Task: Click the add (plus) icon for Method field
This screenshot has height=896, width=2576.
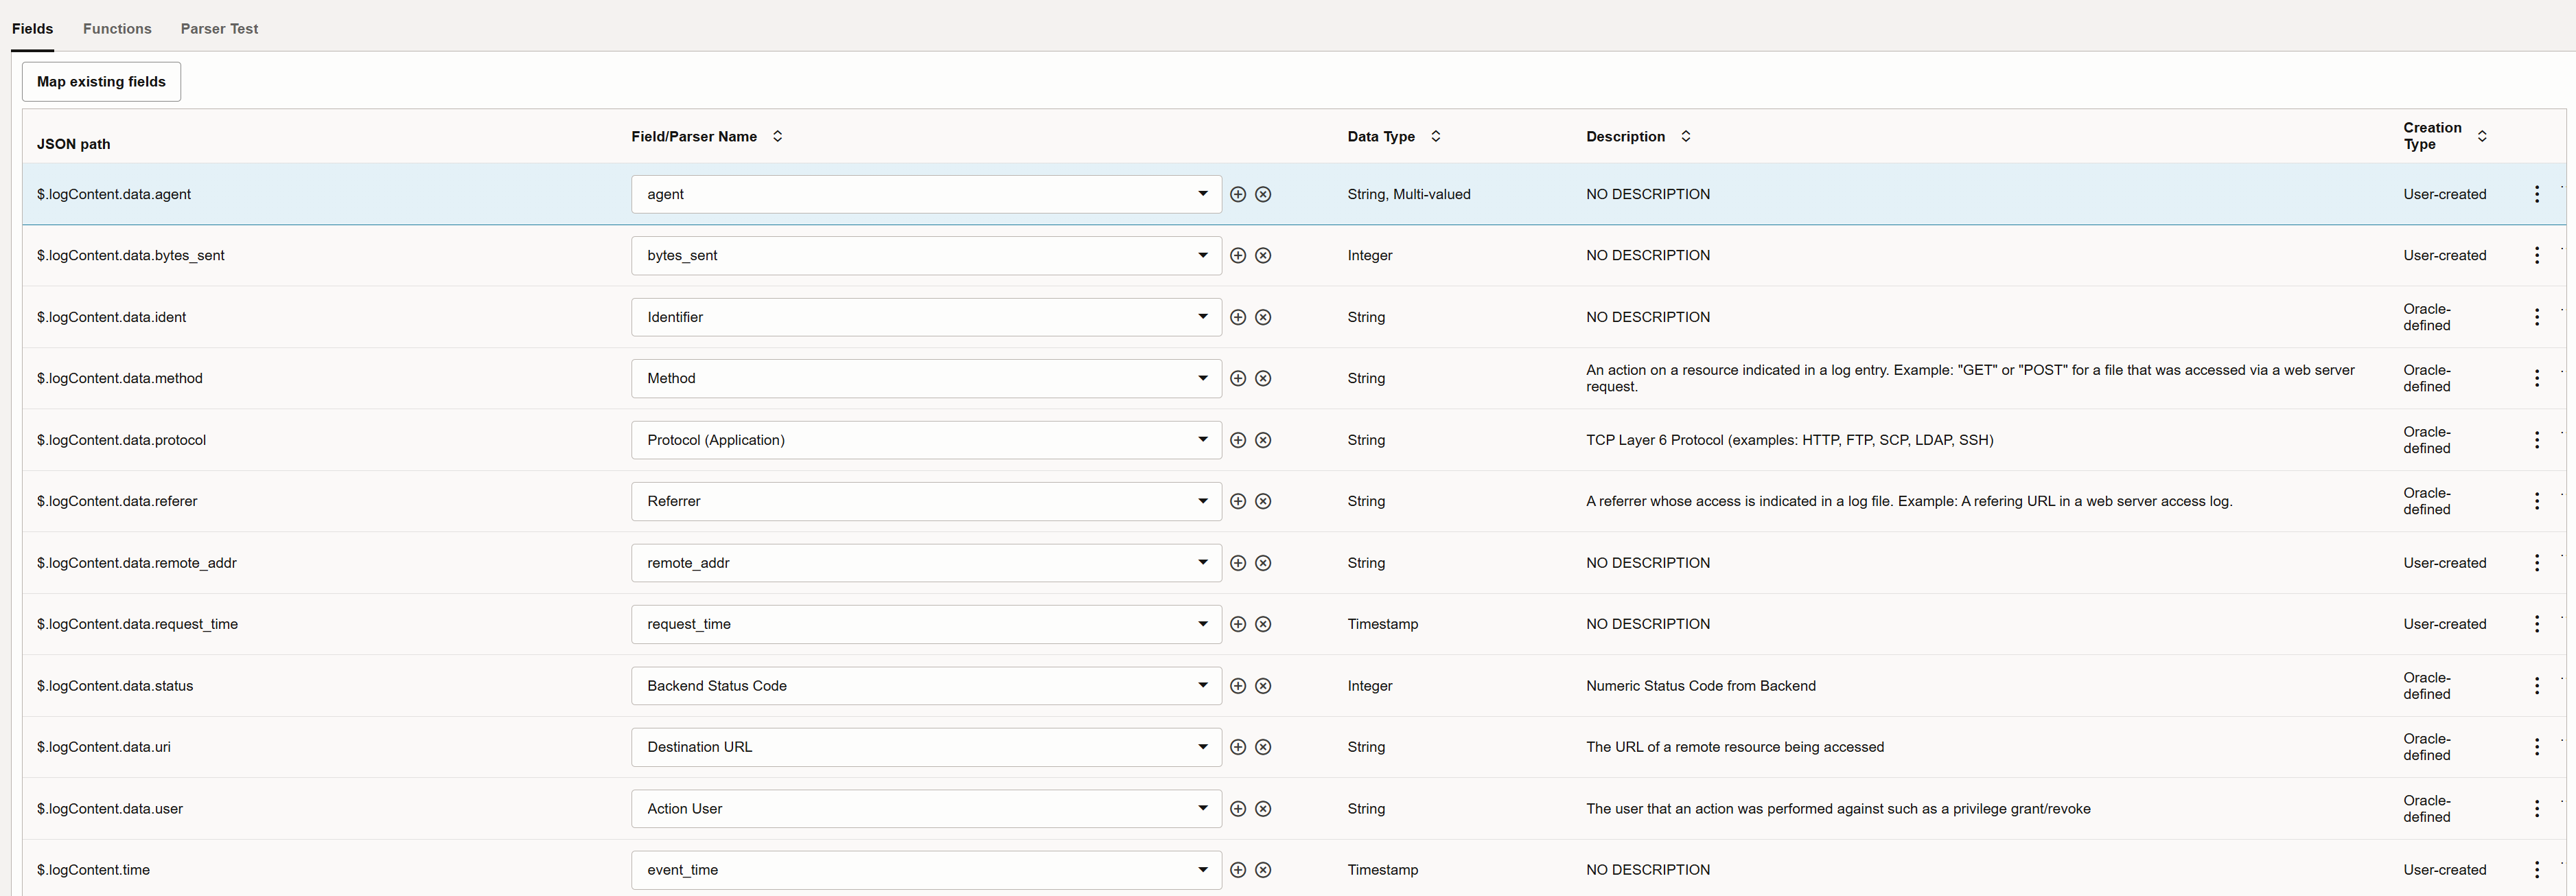Action: coord(1238,378)
